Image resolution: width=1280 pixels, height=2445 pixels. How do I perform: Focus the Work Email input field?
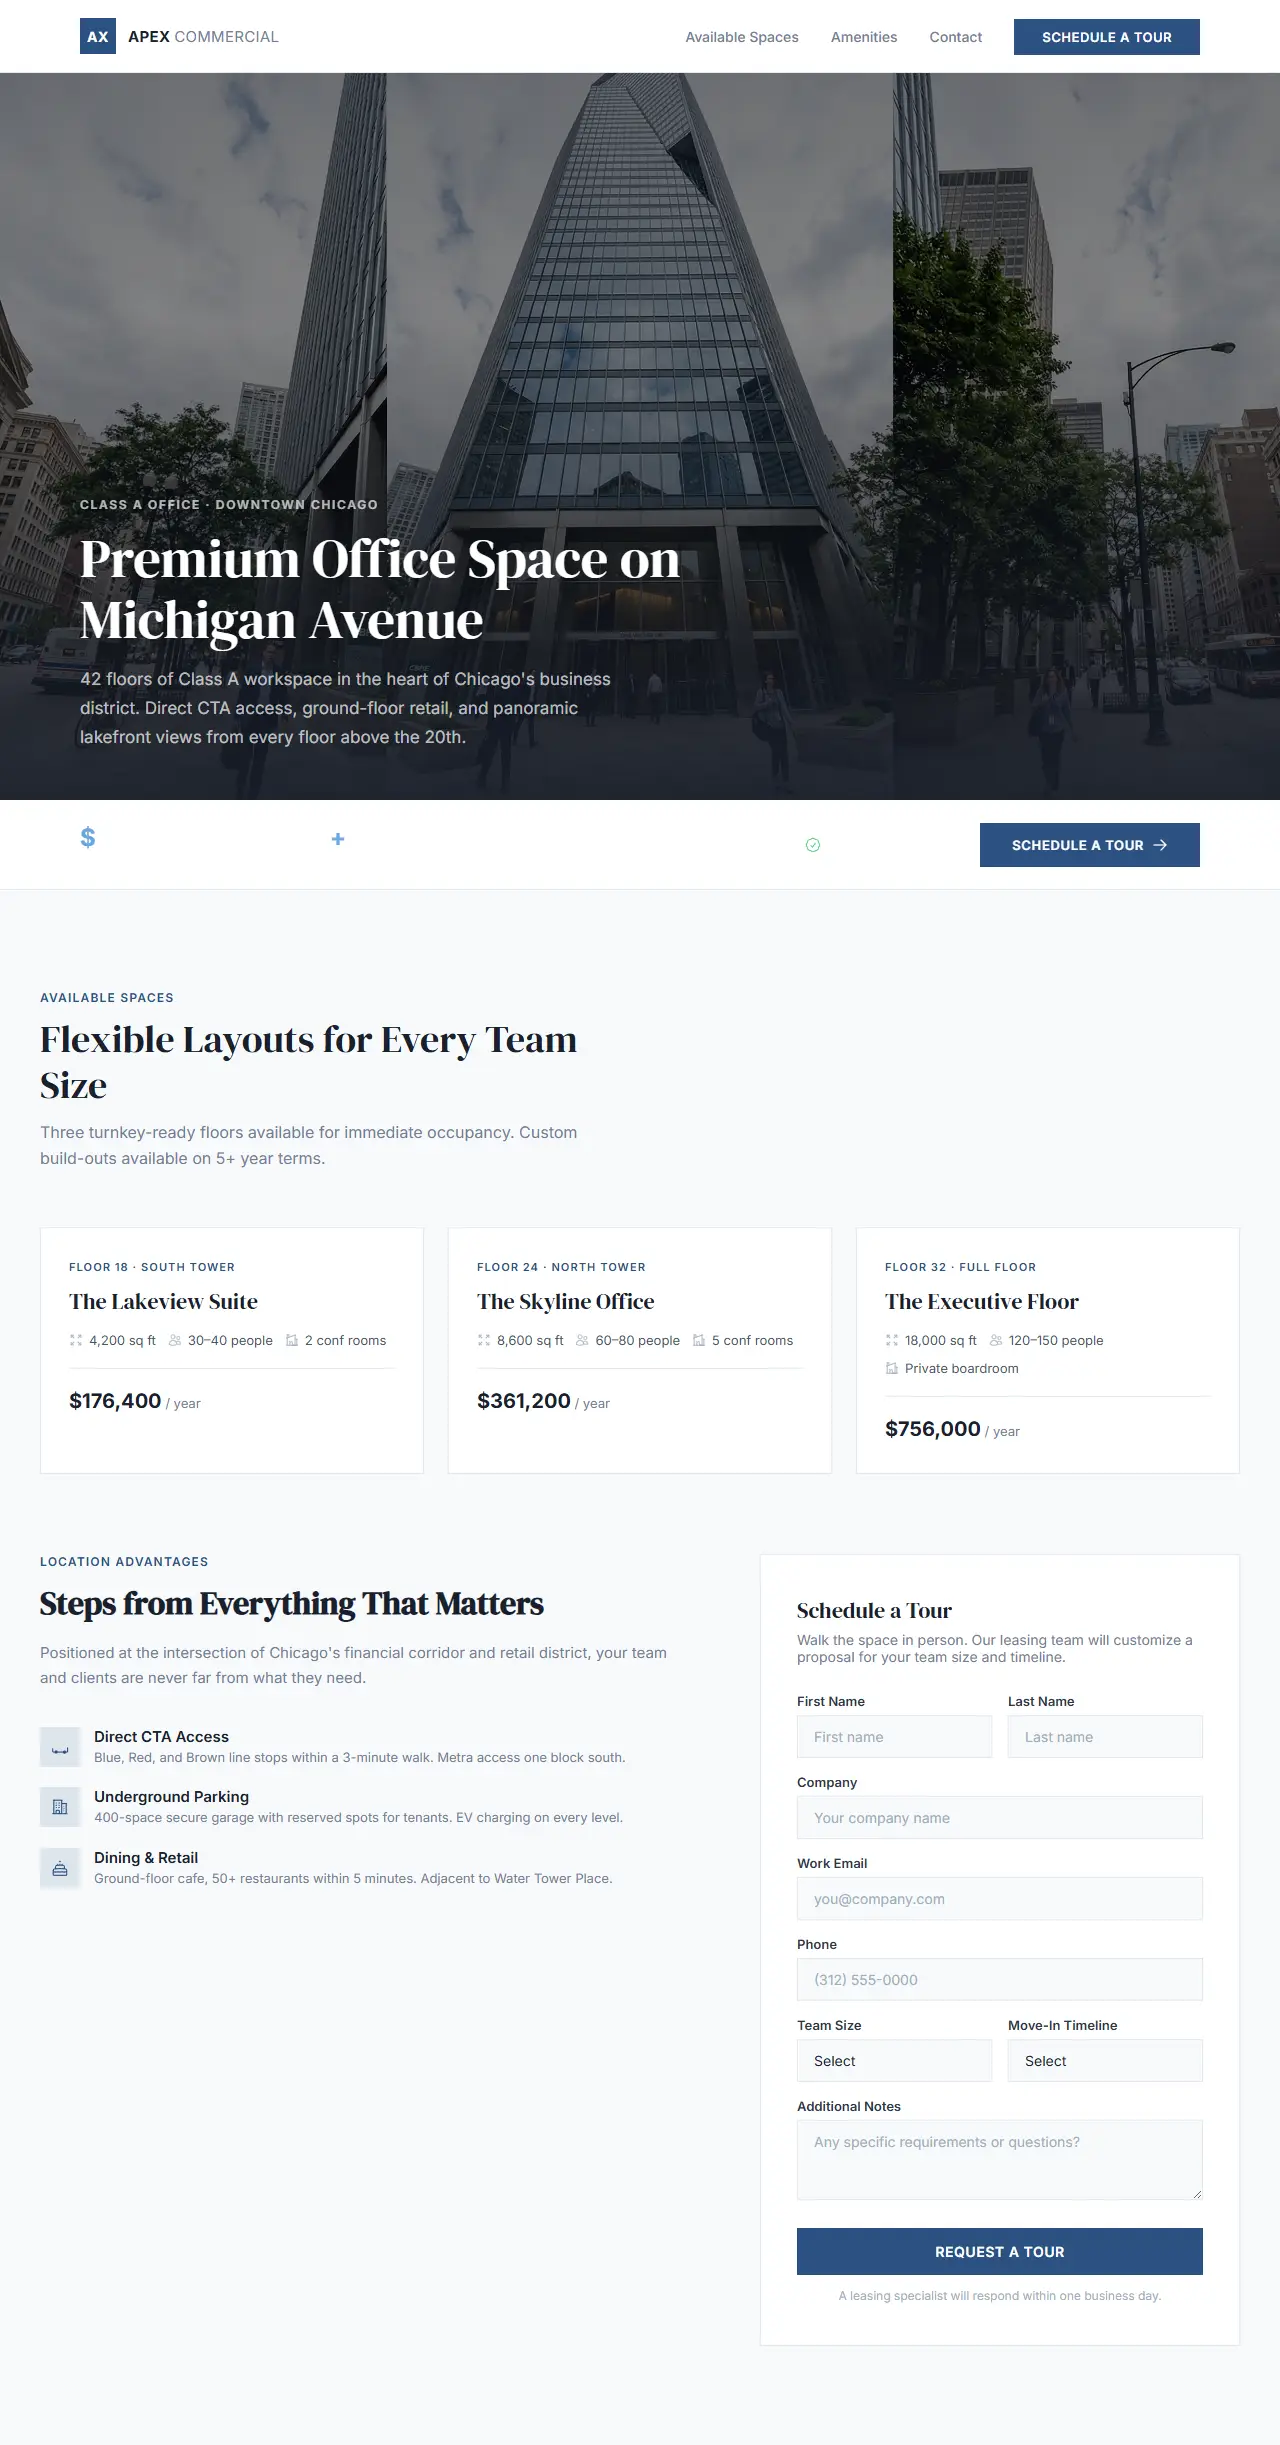(x=999, y=1898)
